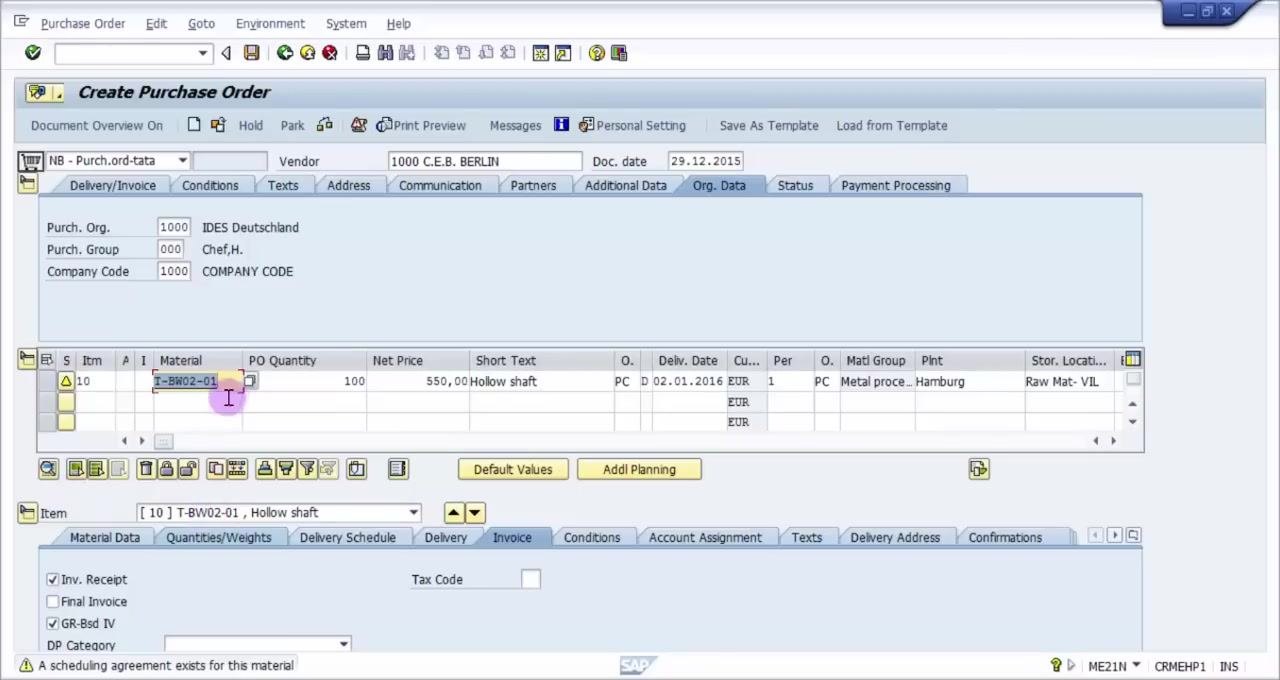The width and height of the screenshot is (1280, 680).
Task: Open the Environment menu
Action: 270,23
